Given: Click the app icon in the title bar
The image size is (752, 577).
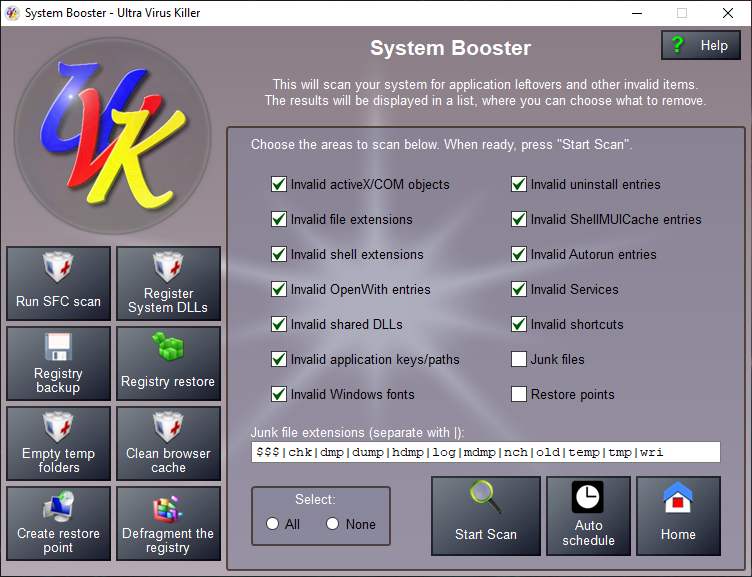Looking at the screenshot, I should (12, 13).
